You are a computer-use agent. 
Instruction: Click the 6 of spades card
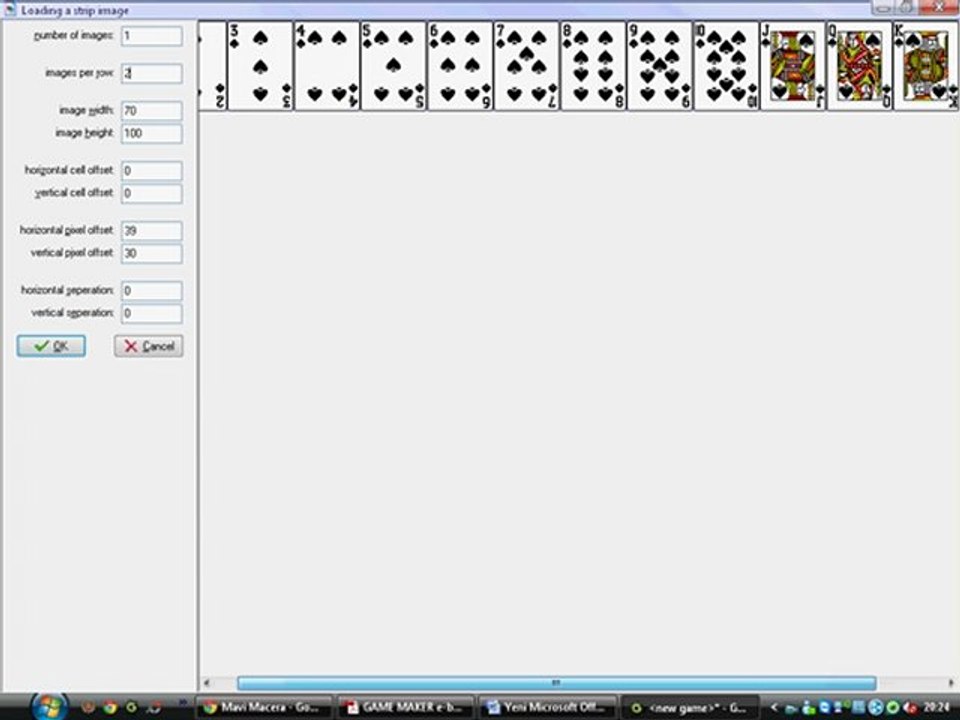460,66
